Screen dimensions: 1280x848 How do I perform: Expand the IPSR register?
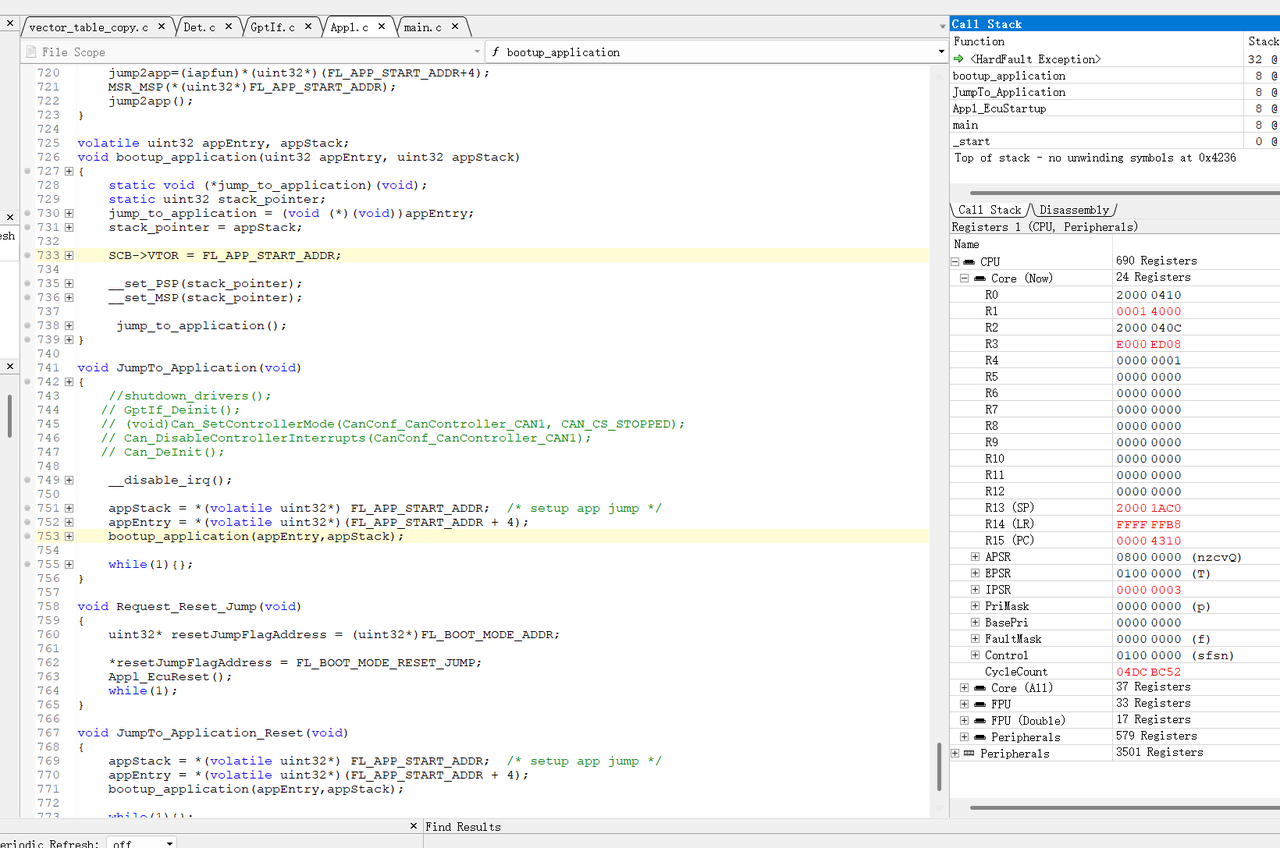tap(975, 590)
